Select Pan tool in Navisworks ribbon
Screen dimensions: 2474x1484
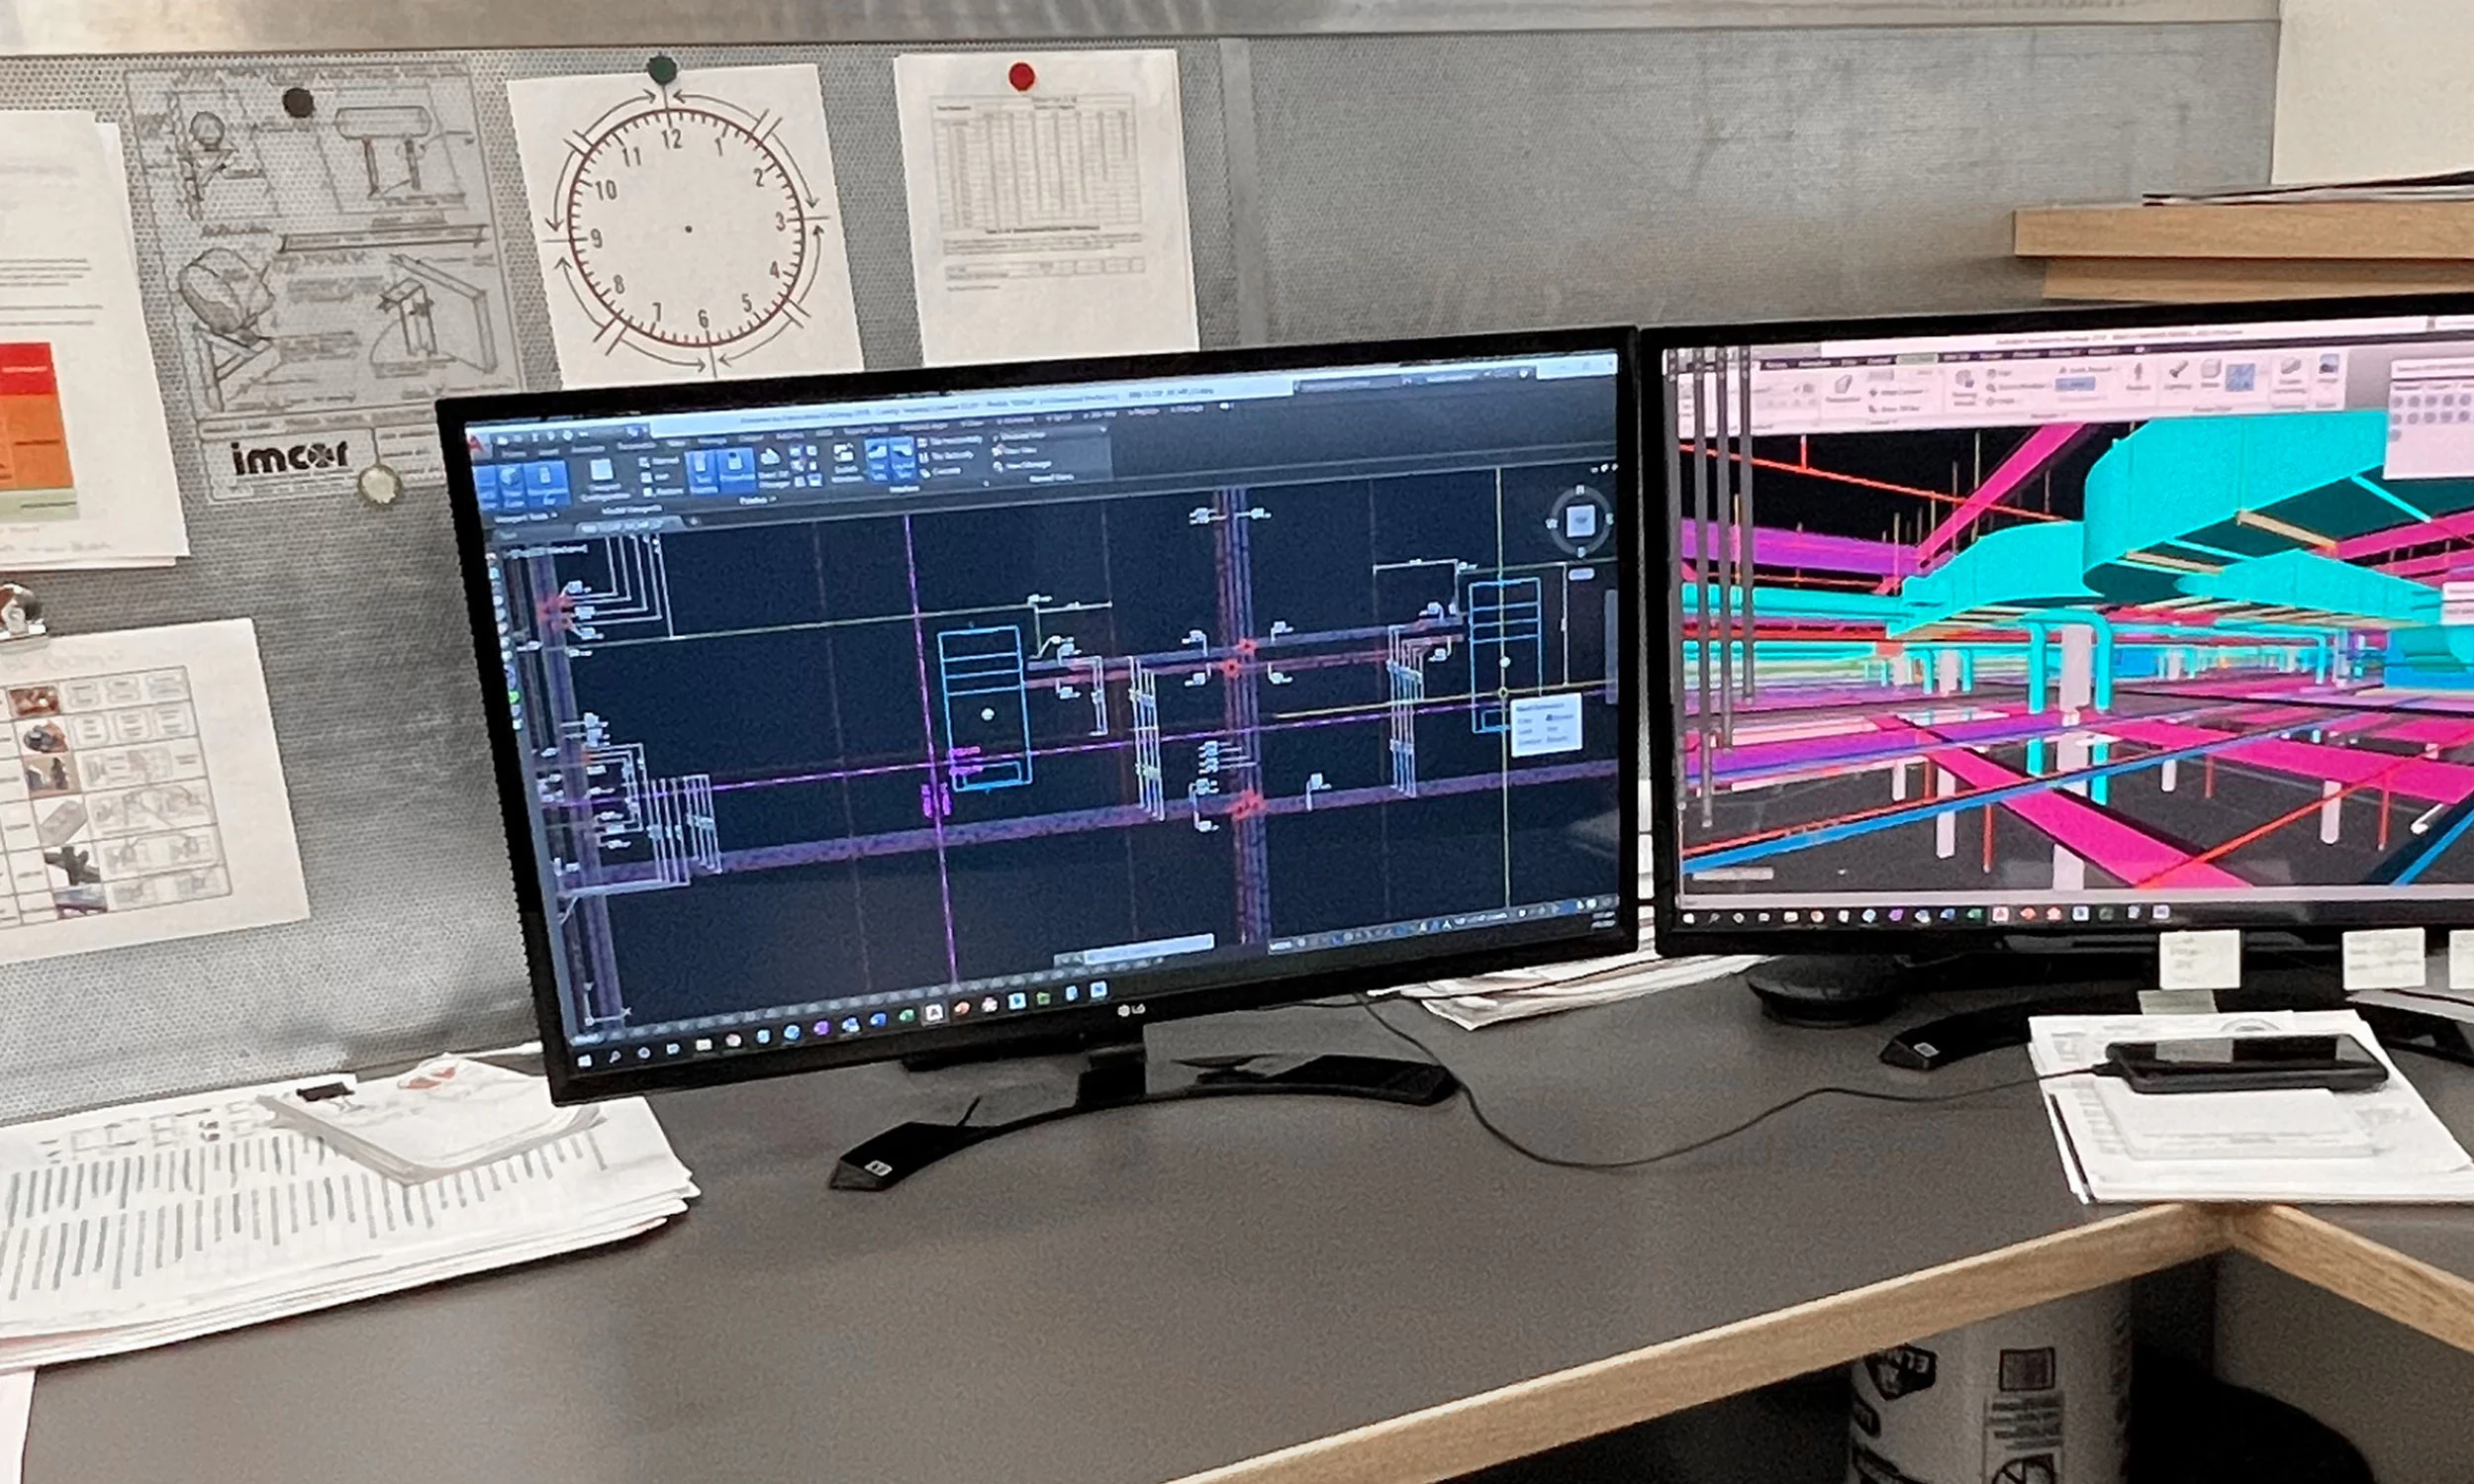(2000, 373)
